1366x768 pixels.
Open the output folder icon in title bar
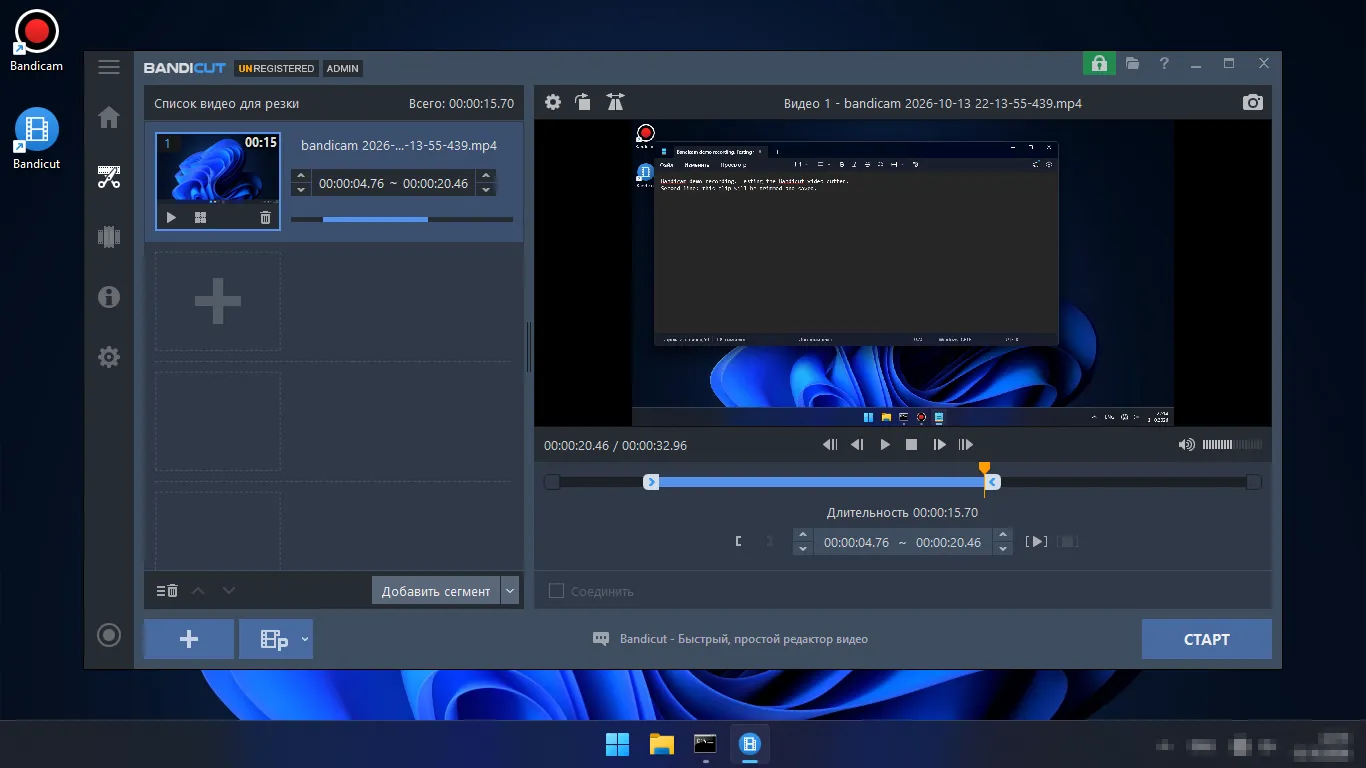click(1132, 63)
